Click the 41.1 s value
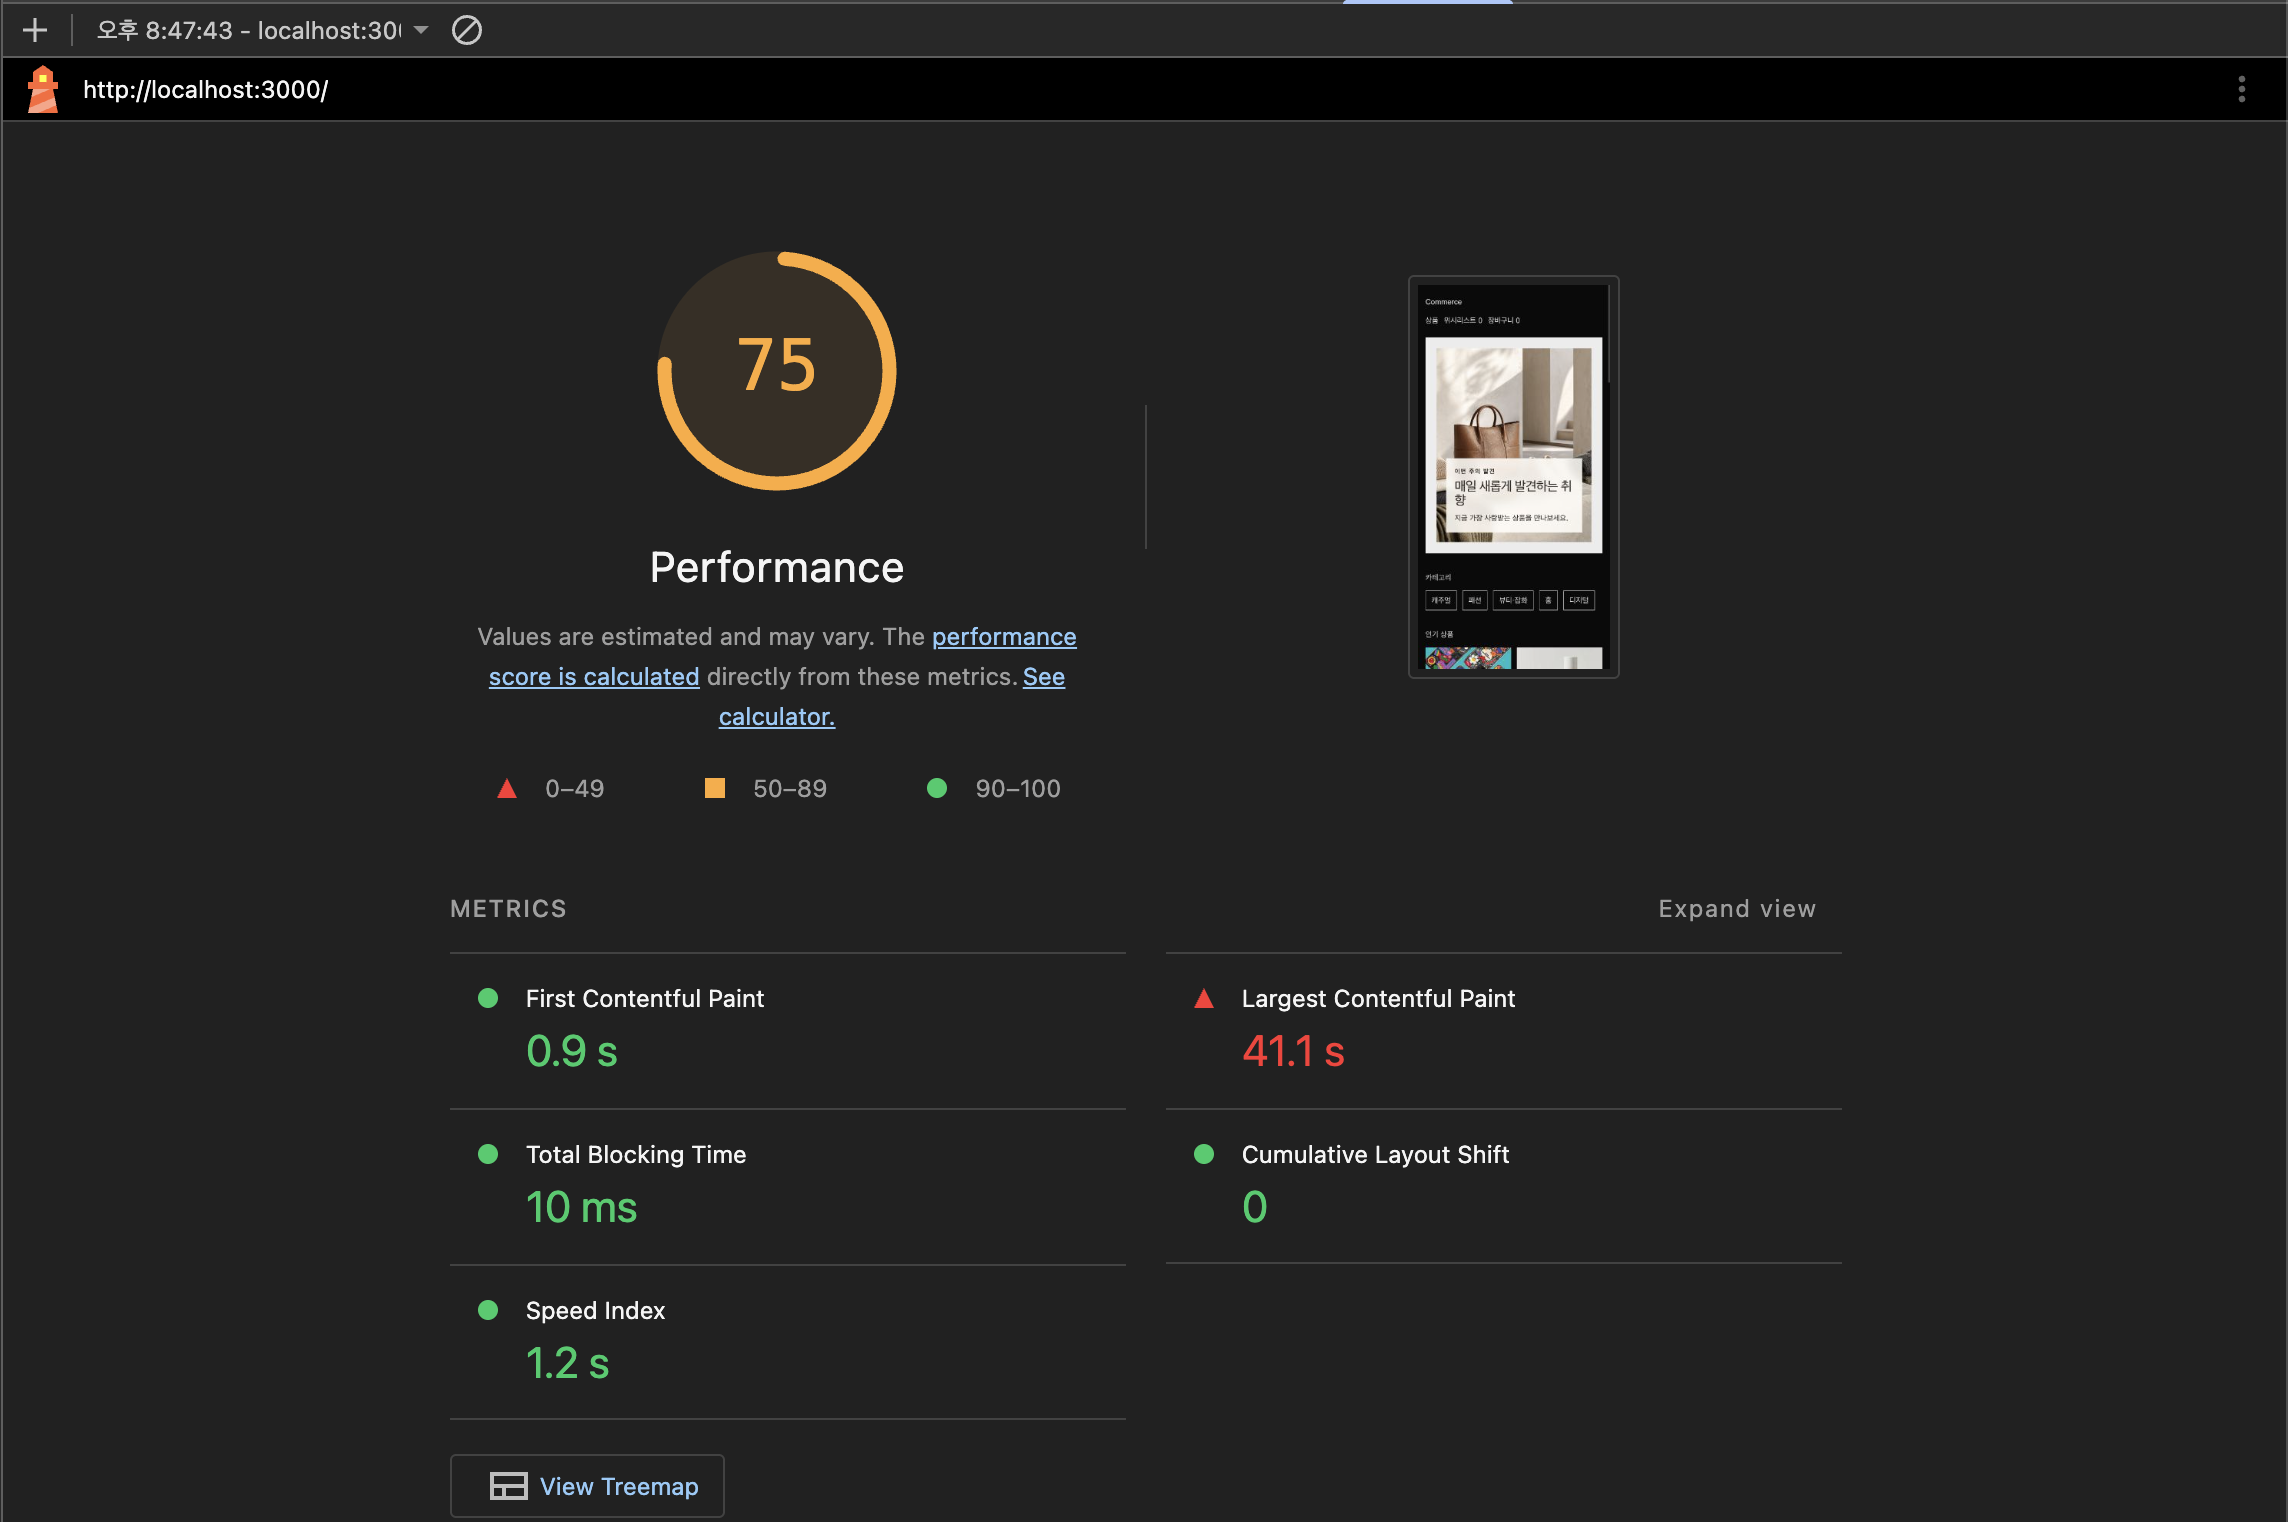Image resolution: width=2288 pixels, height=1522 pixels. tap(1293, 1051)
